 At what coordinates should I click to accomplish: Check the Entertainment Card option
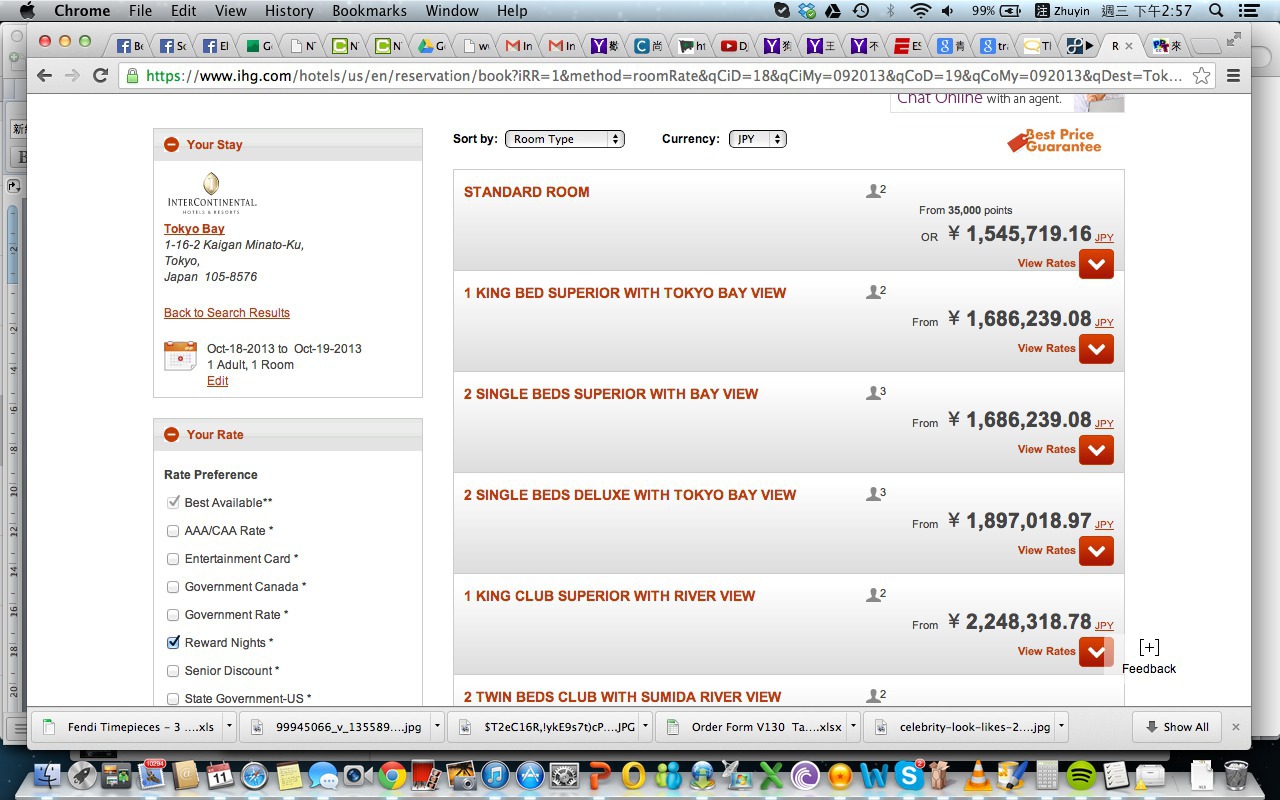(x=173, y=559)
